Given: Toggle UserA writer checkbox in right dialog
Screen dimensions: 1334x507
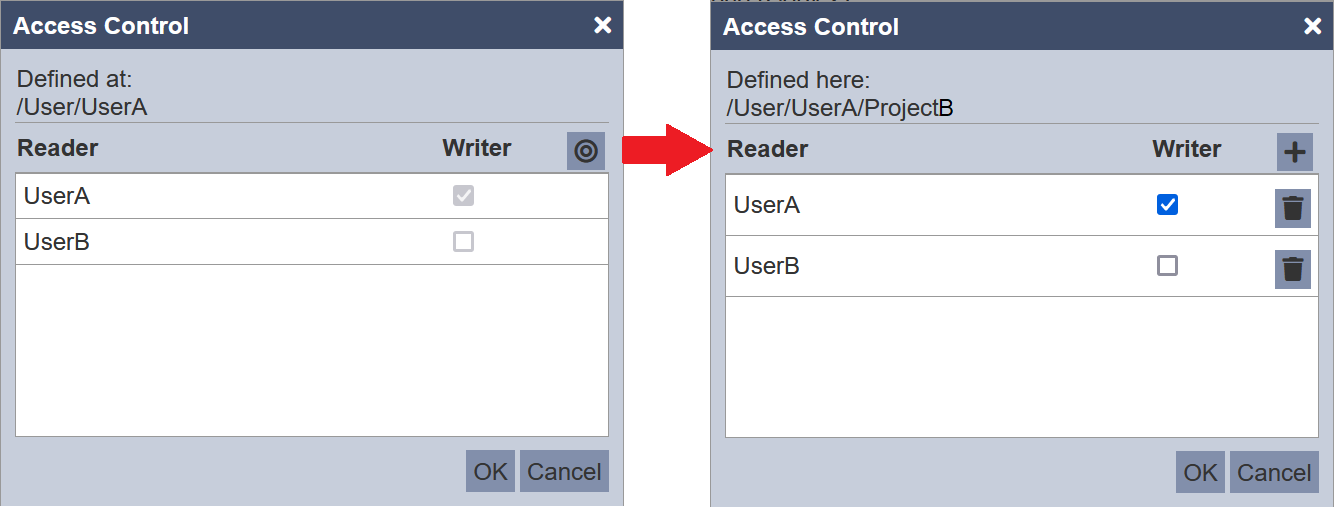Looking at the screenshot, I should 1167,204.
